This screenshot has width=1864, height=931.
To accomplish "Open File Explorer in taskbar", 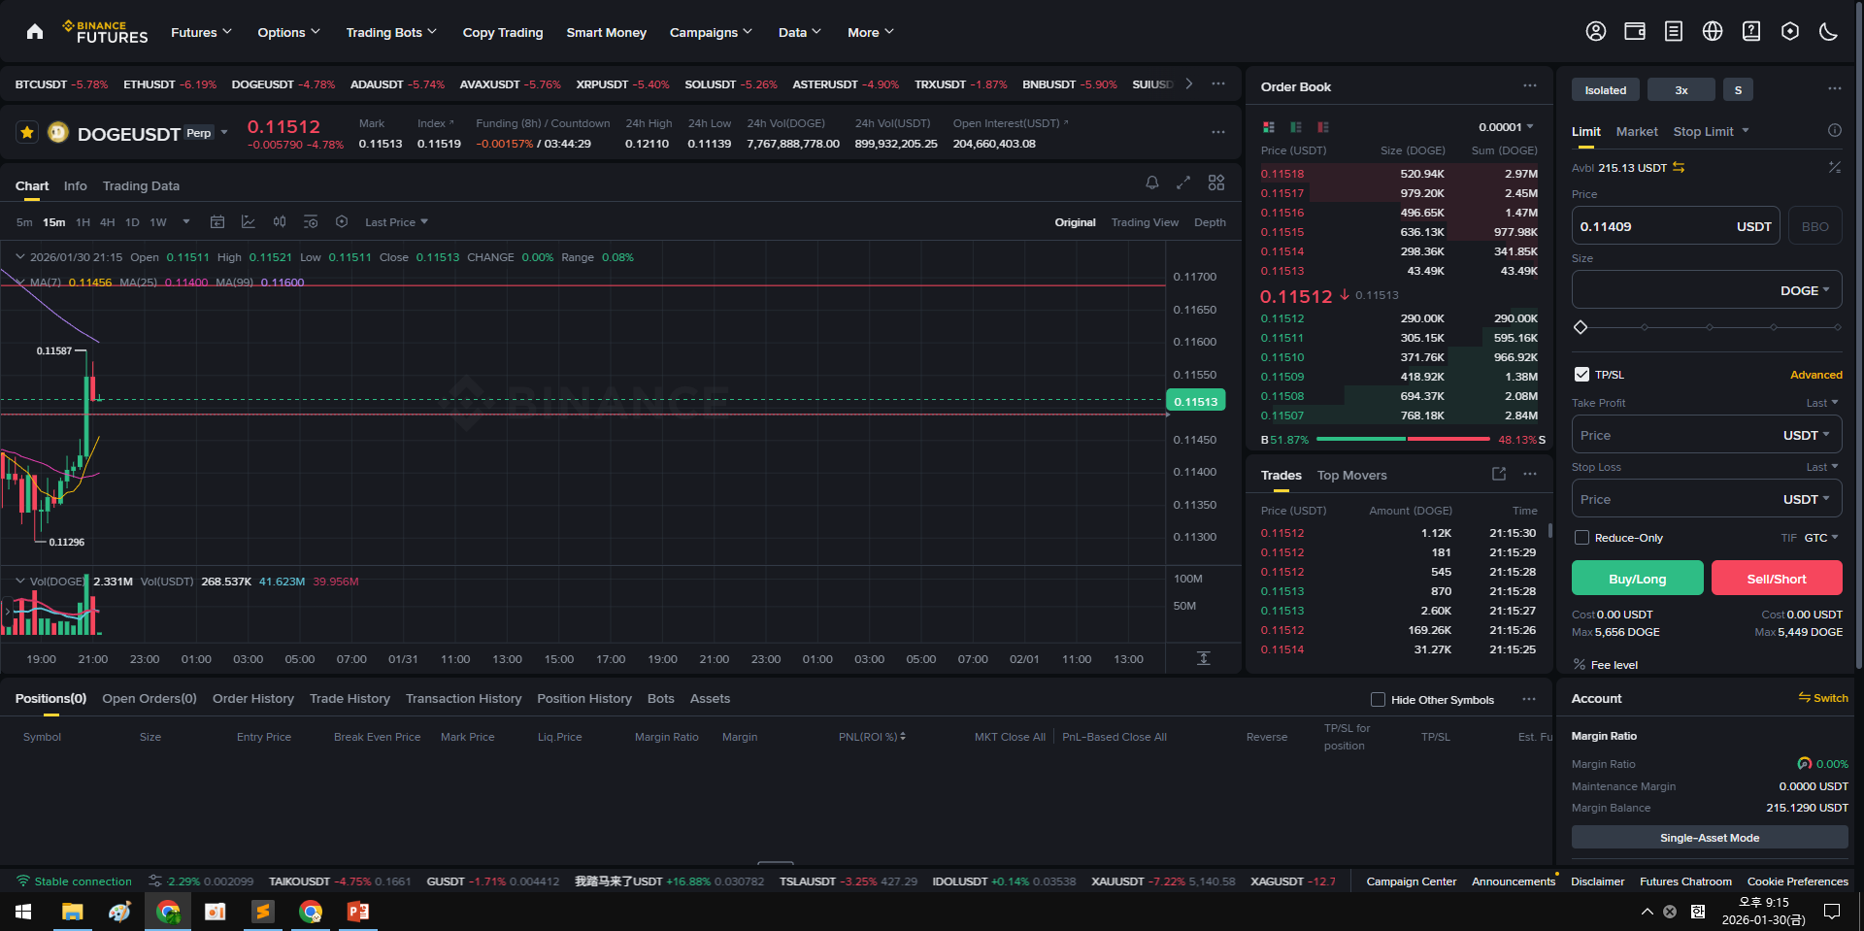I will click(72, 911).
